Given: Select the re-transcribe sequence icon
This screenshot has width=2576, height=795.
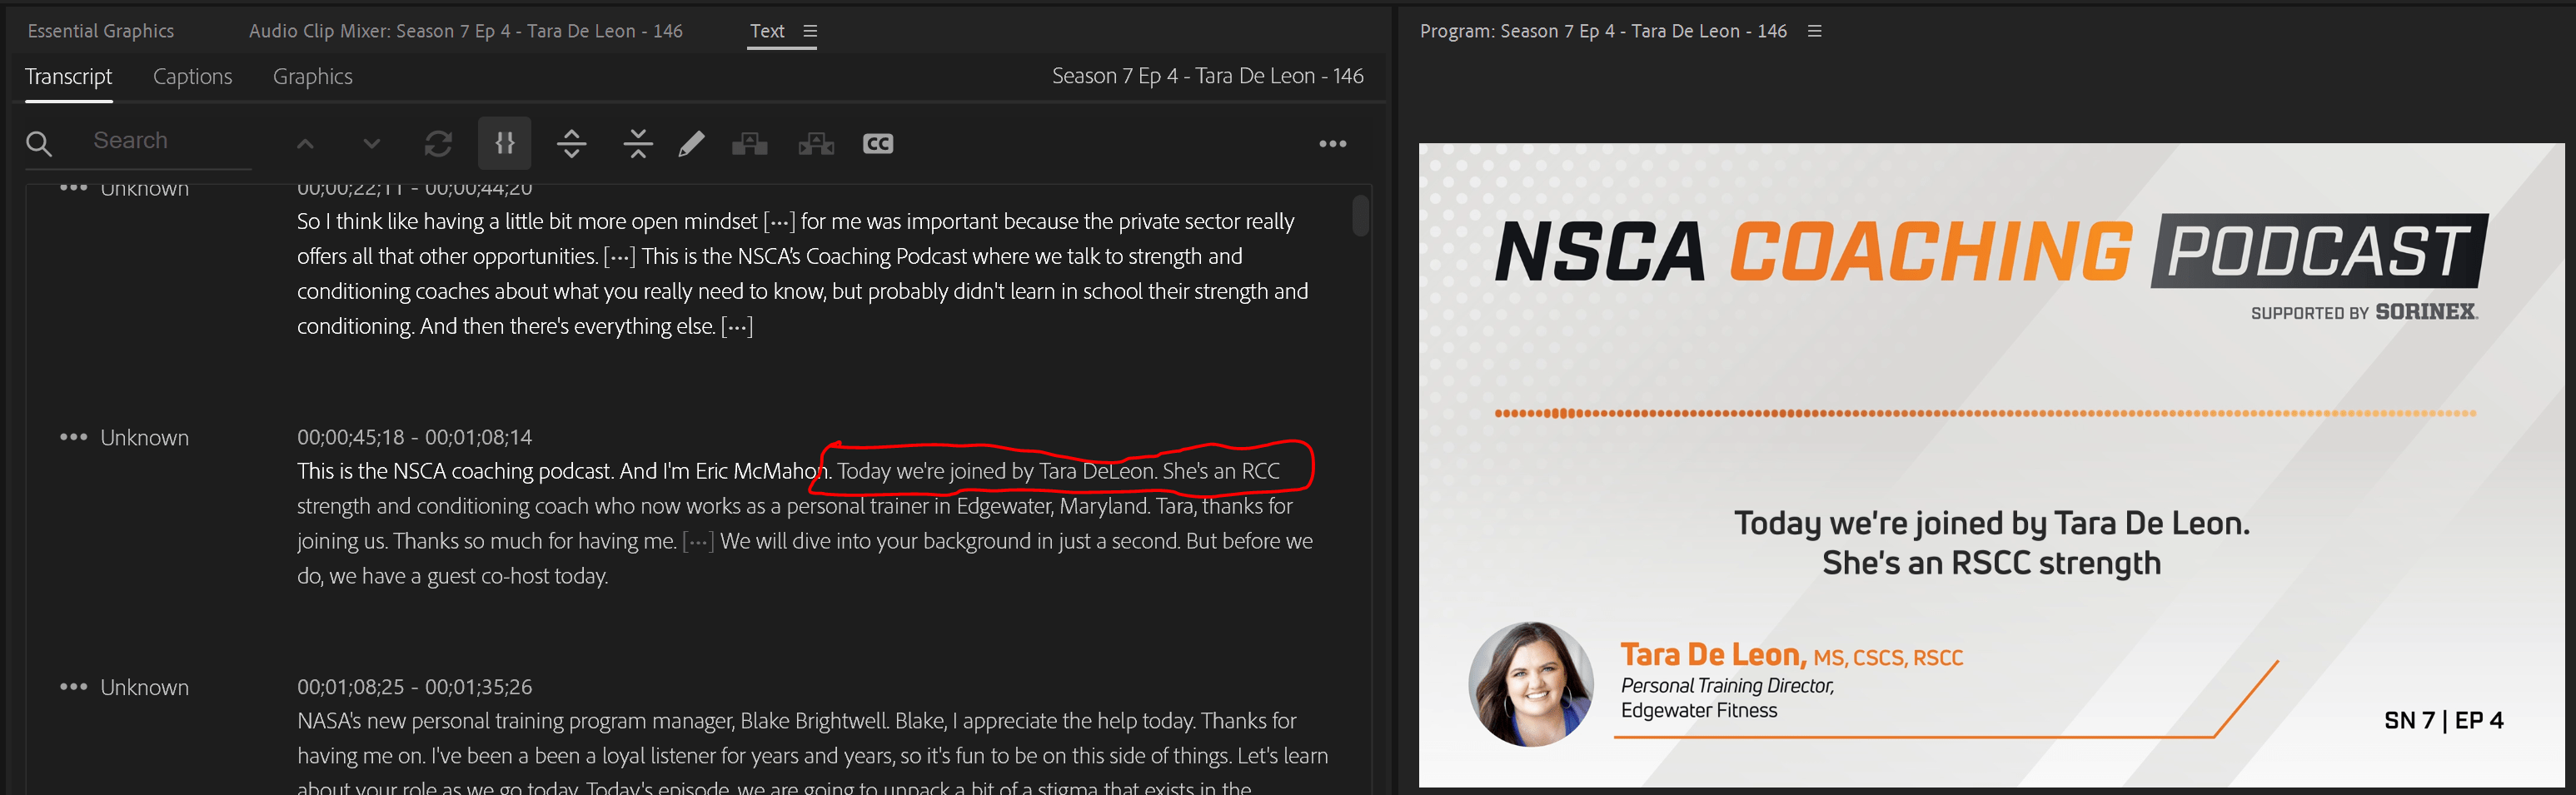Looking at the screenshot, I should coord(438,143).
